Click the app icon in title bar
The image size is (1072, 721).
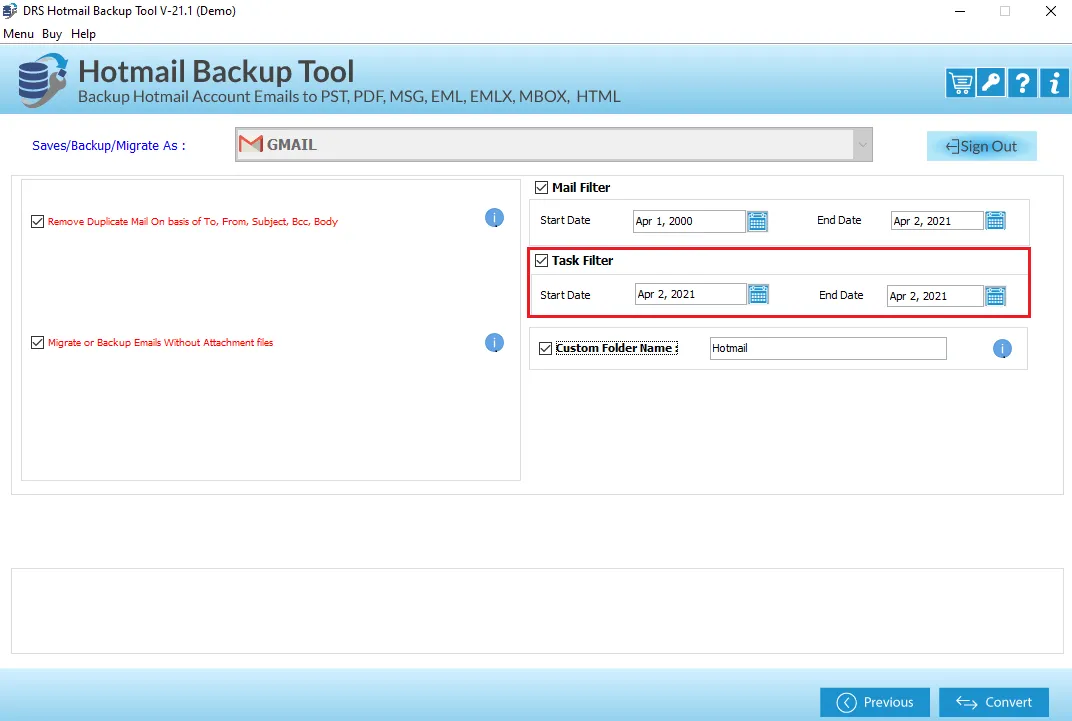click(x=10, y=11)
